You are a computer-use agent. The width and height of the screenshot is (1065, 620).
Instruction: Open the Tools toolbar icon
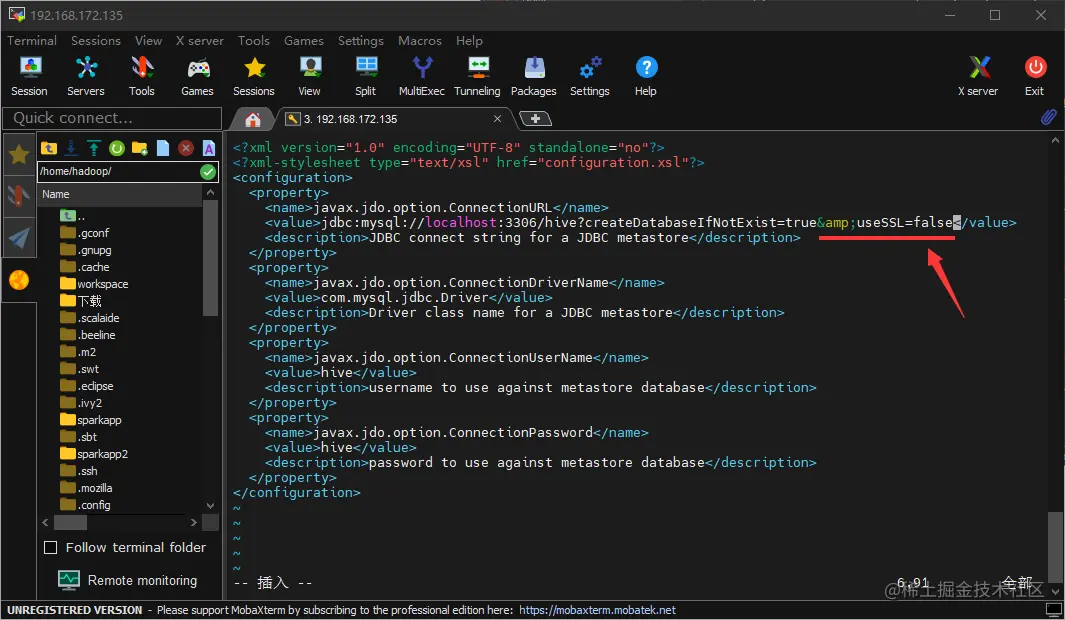click(141, 76)
